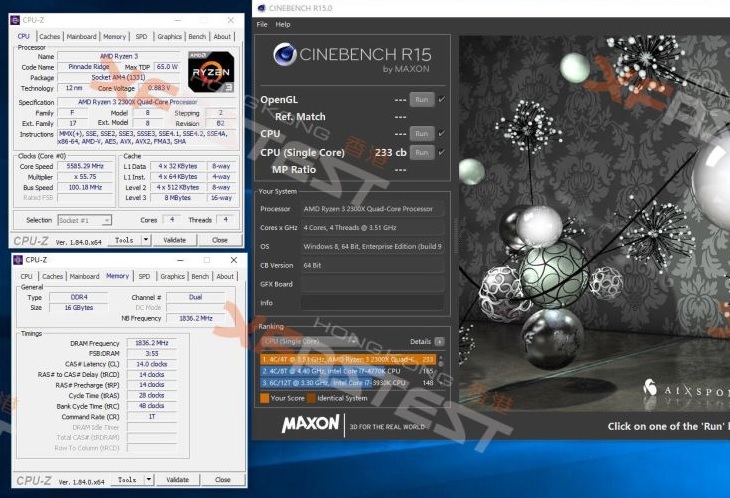Click the rendered scene preview image
The image size is (730, 498).
(595, 223)
